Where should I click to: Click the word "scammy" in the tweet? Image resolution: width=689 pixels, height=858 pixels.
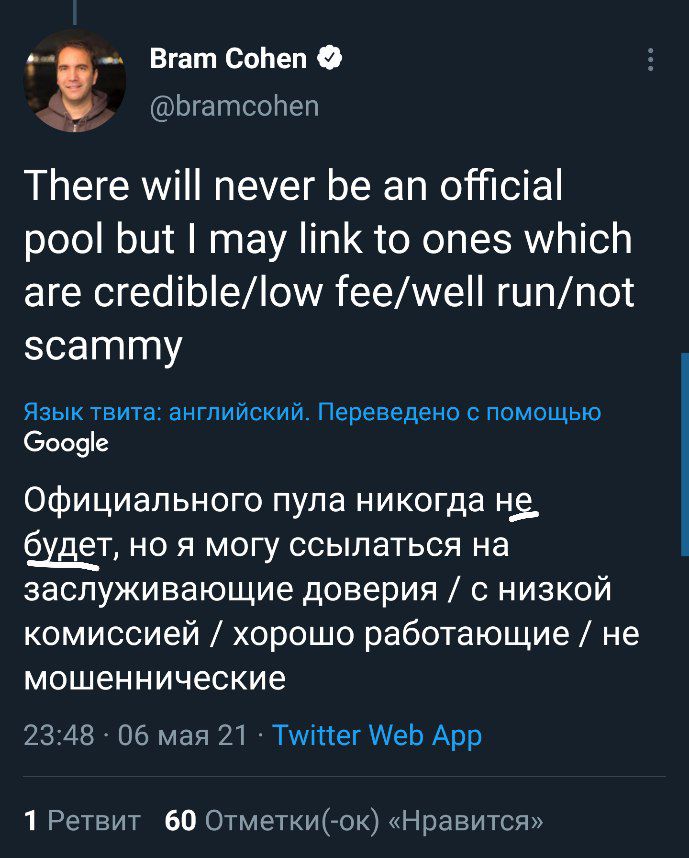[103, 346]
